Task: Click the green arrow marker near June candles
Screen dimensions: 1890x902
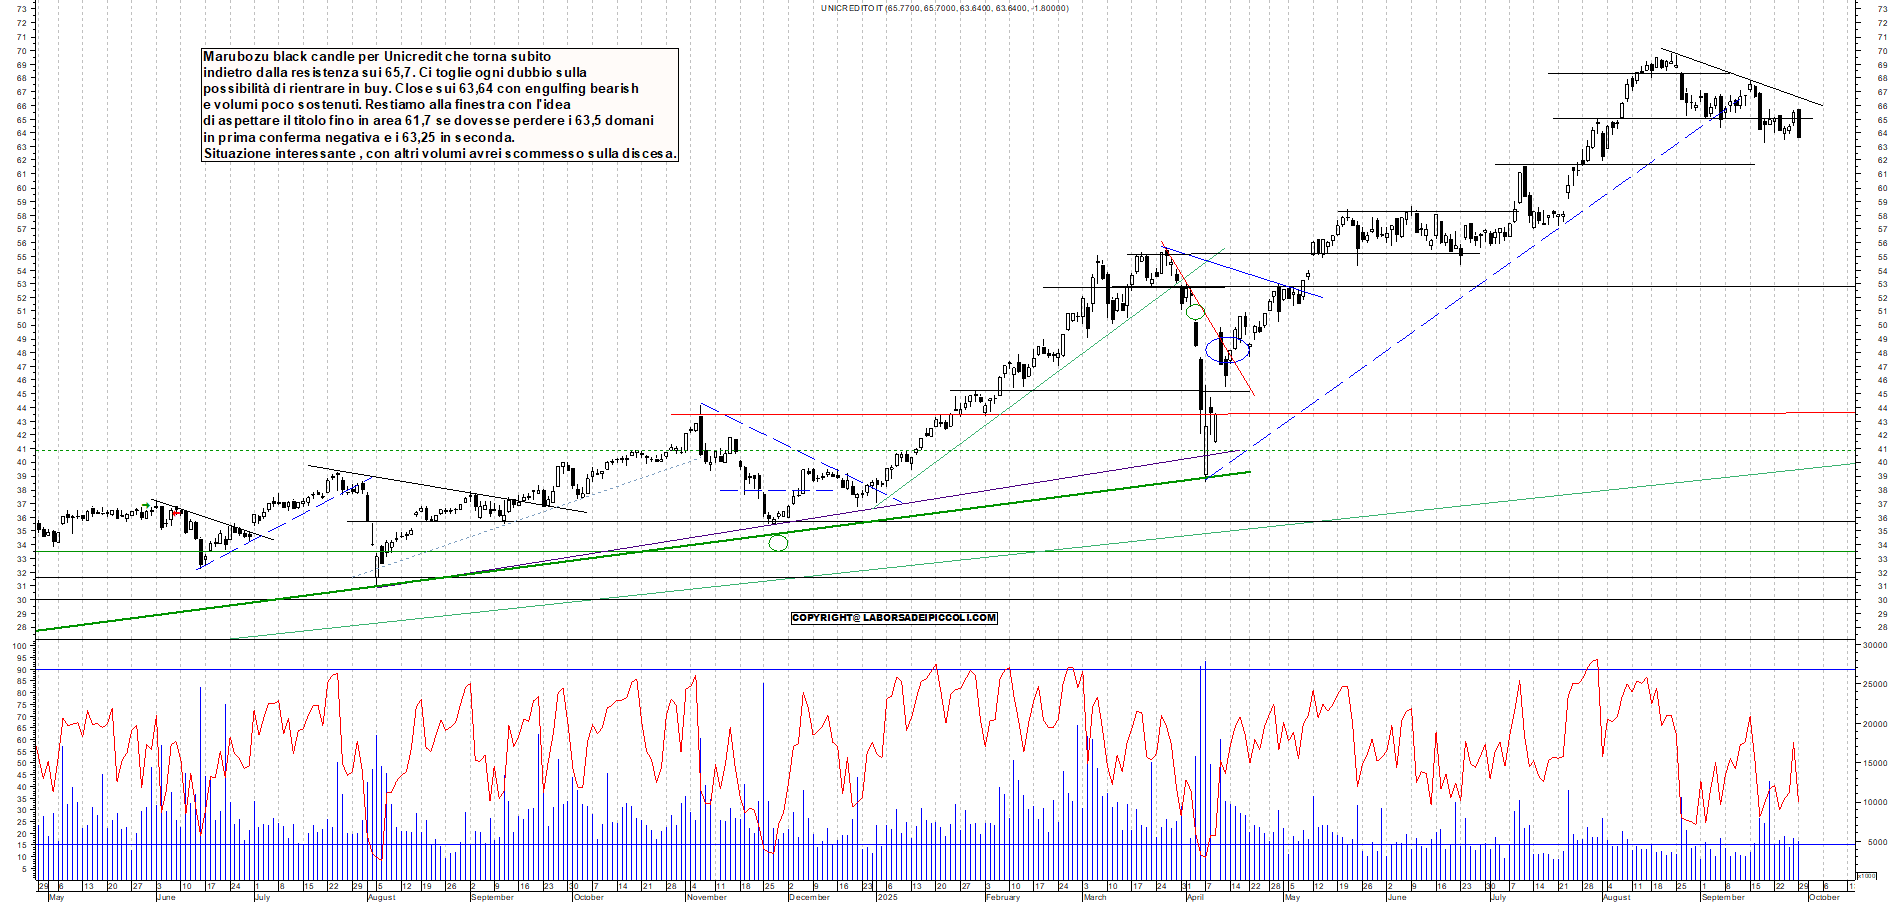Action: [148, 505]
